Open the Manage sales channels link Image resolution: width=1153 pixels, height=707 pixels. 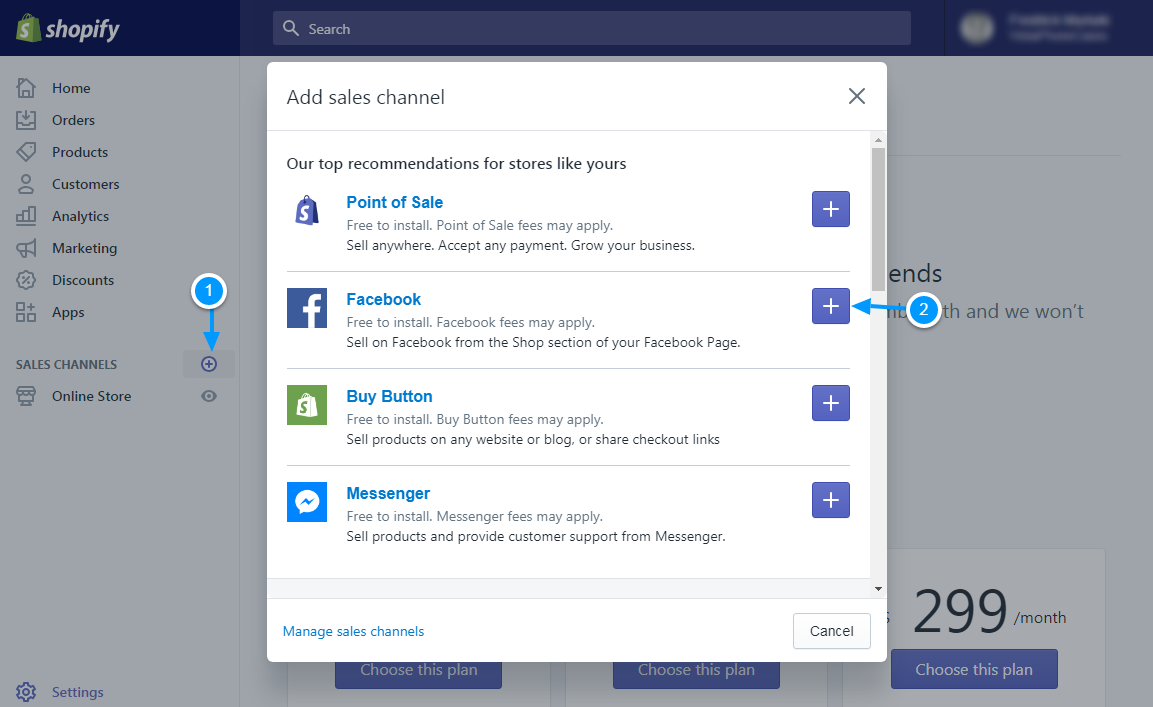tap(353, 631)
